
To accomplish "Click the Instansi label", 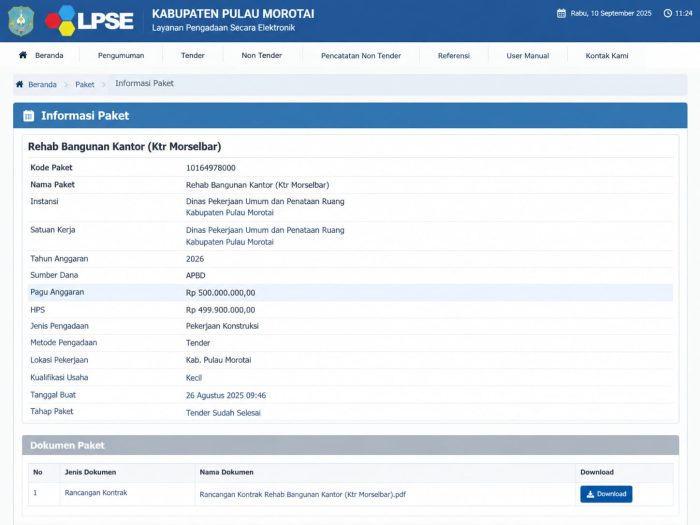I will pyautogui.click(x=44, y=201).
